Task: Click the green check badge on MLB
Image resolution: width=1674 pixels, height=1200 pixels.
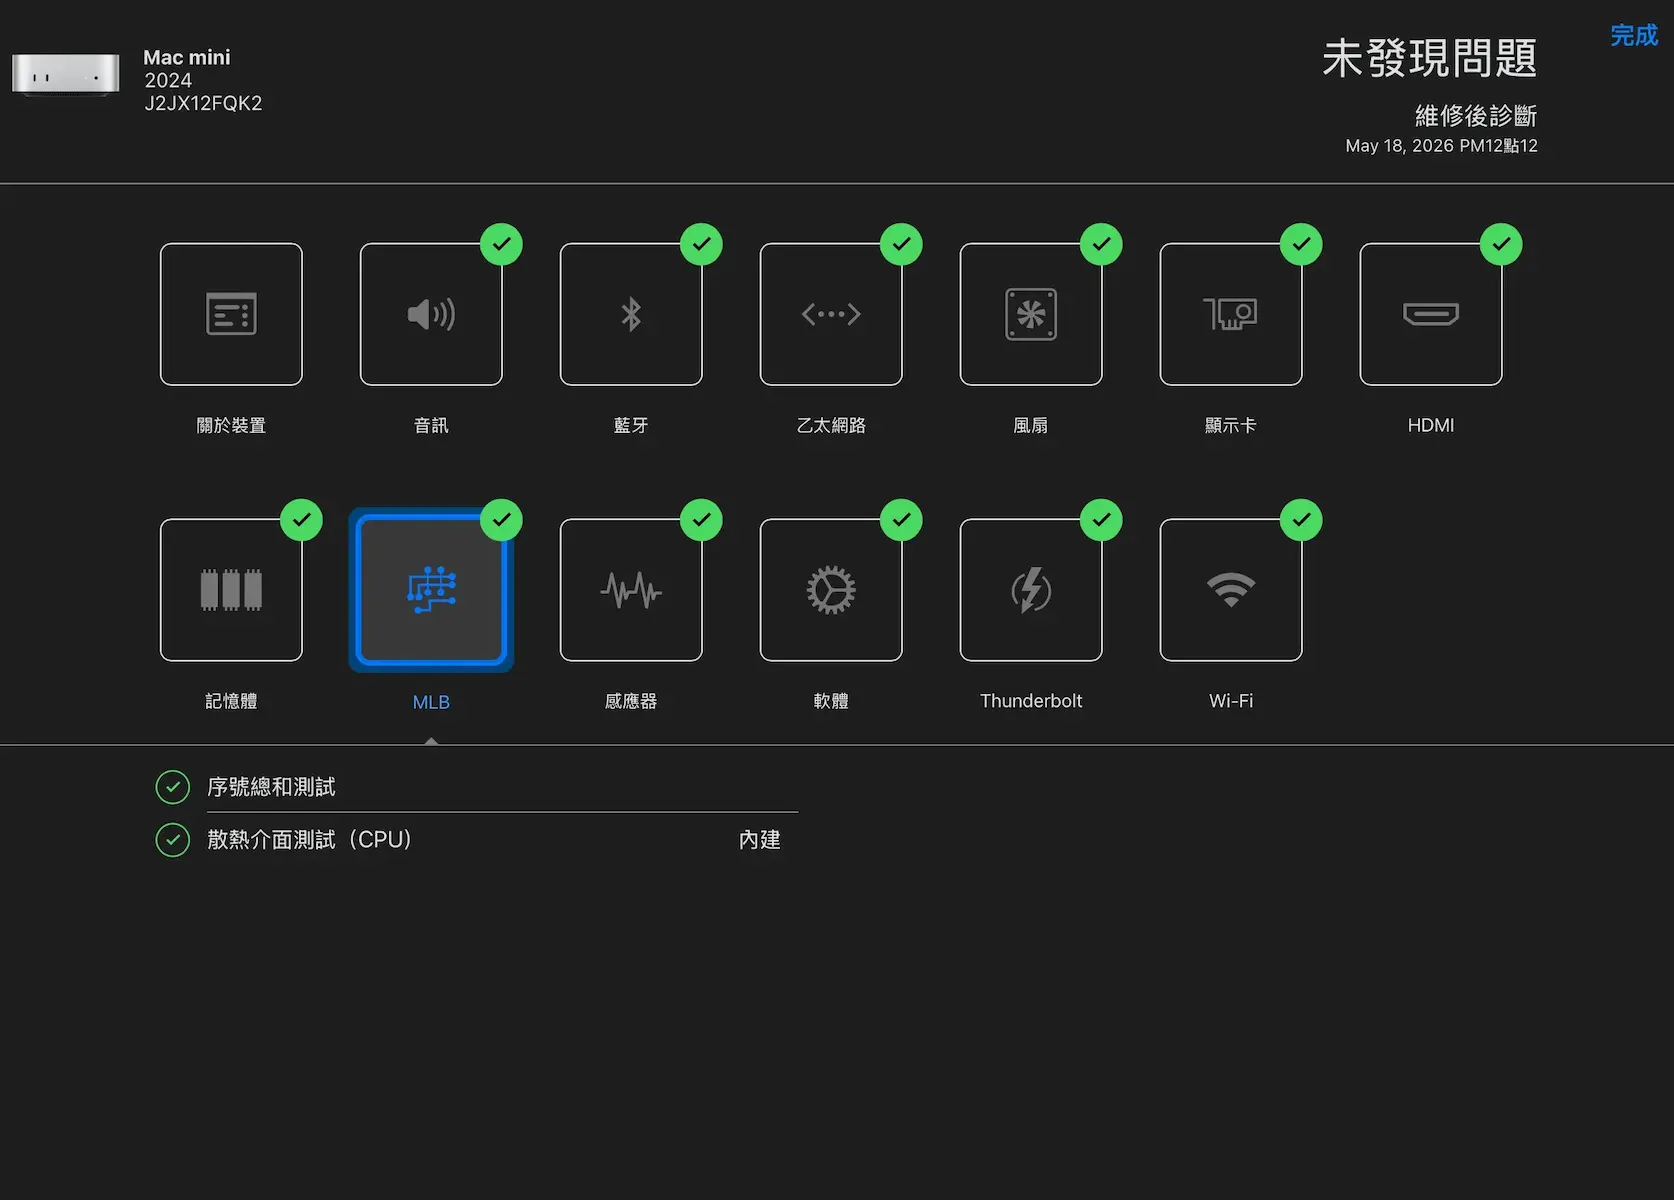Action: pyautogui.click(x=501, y=520)
